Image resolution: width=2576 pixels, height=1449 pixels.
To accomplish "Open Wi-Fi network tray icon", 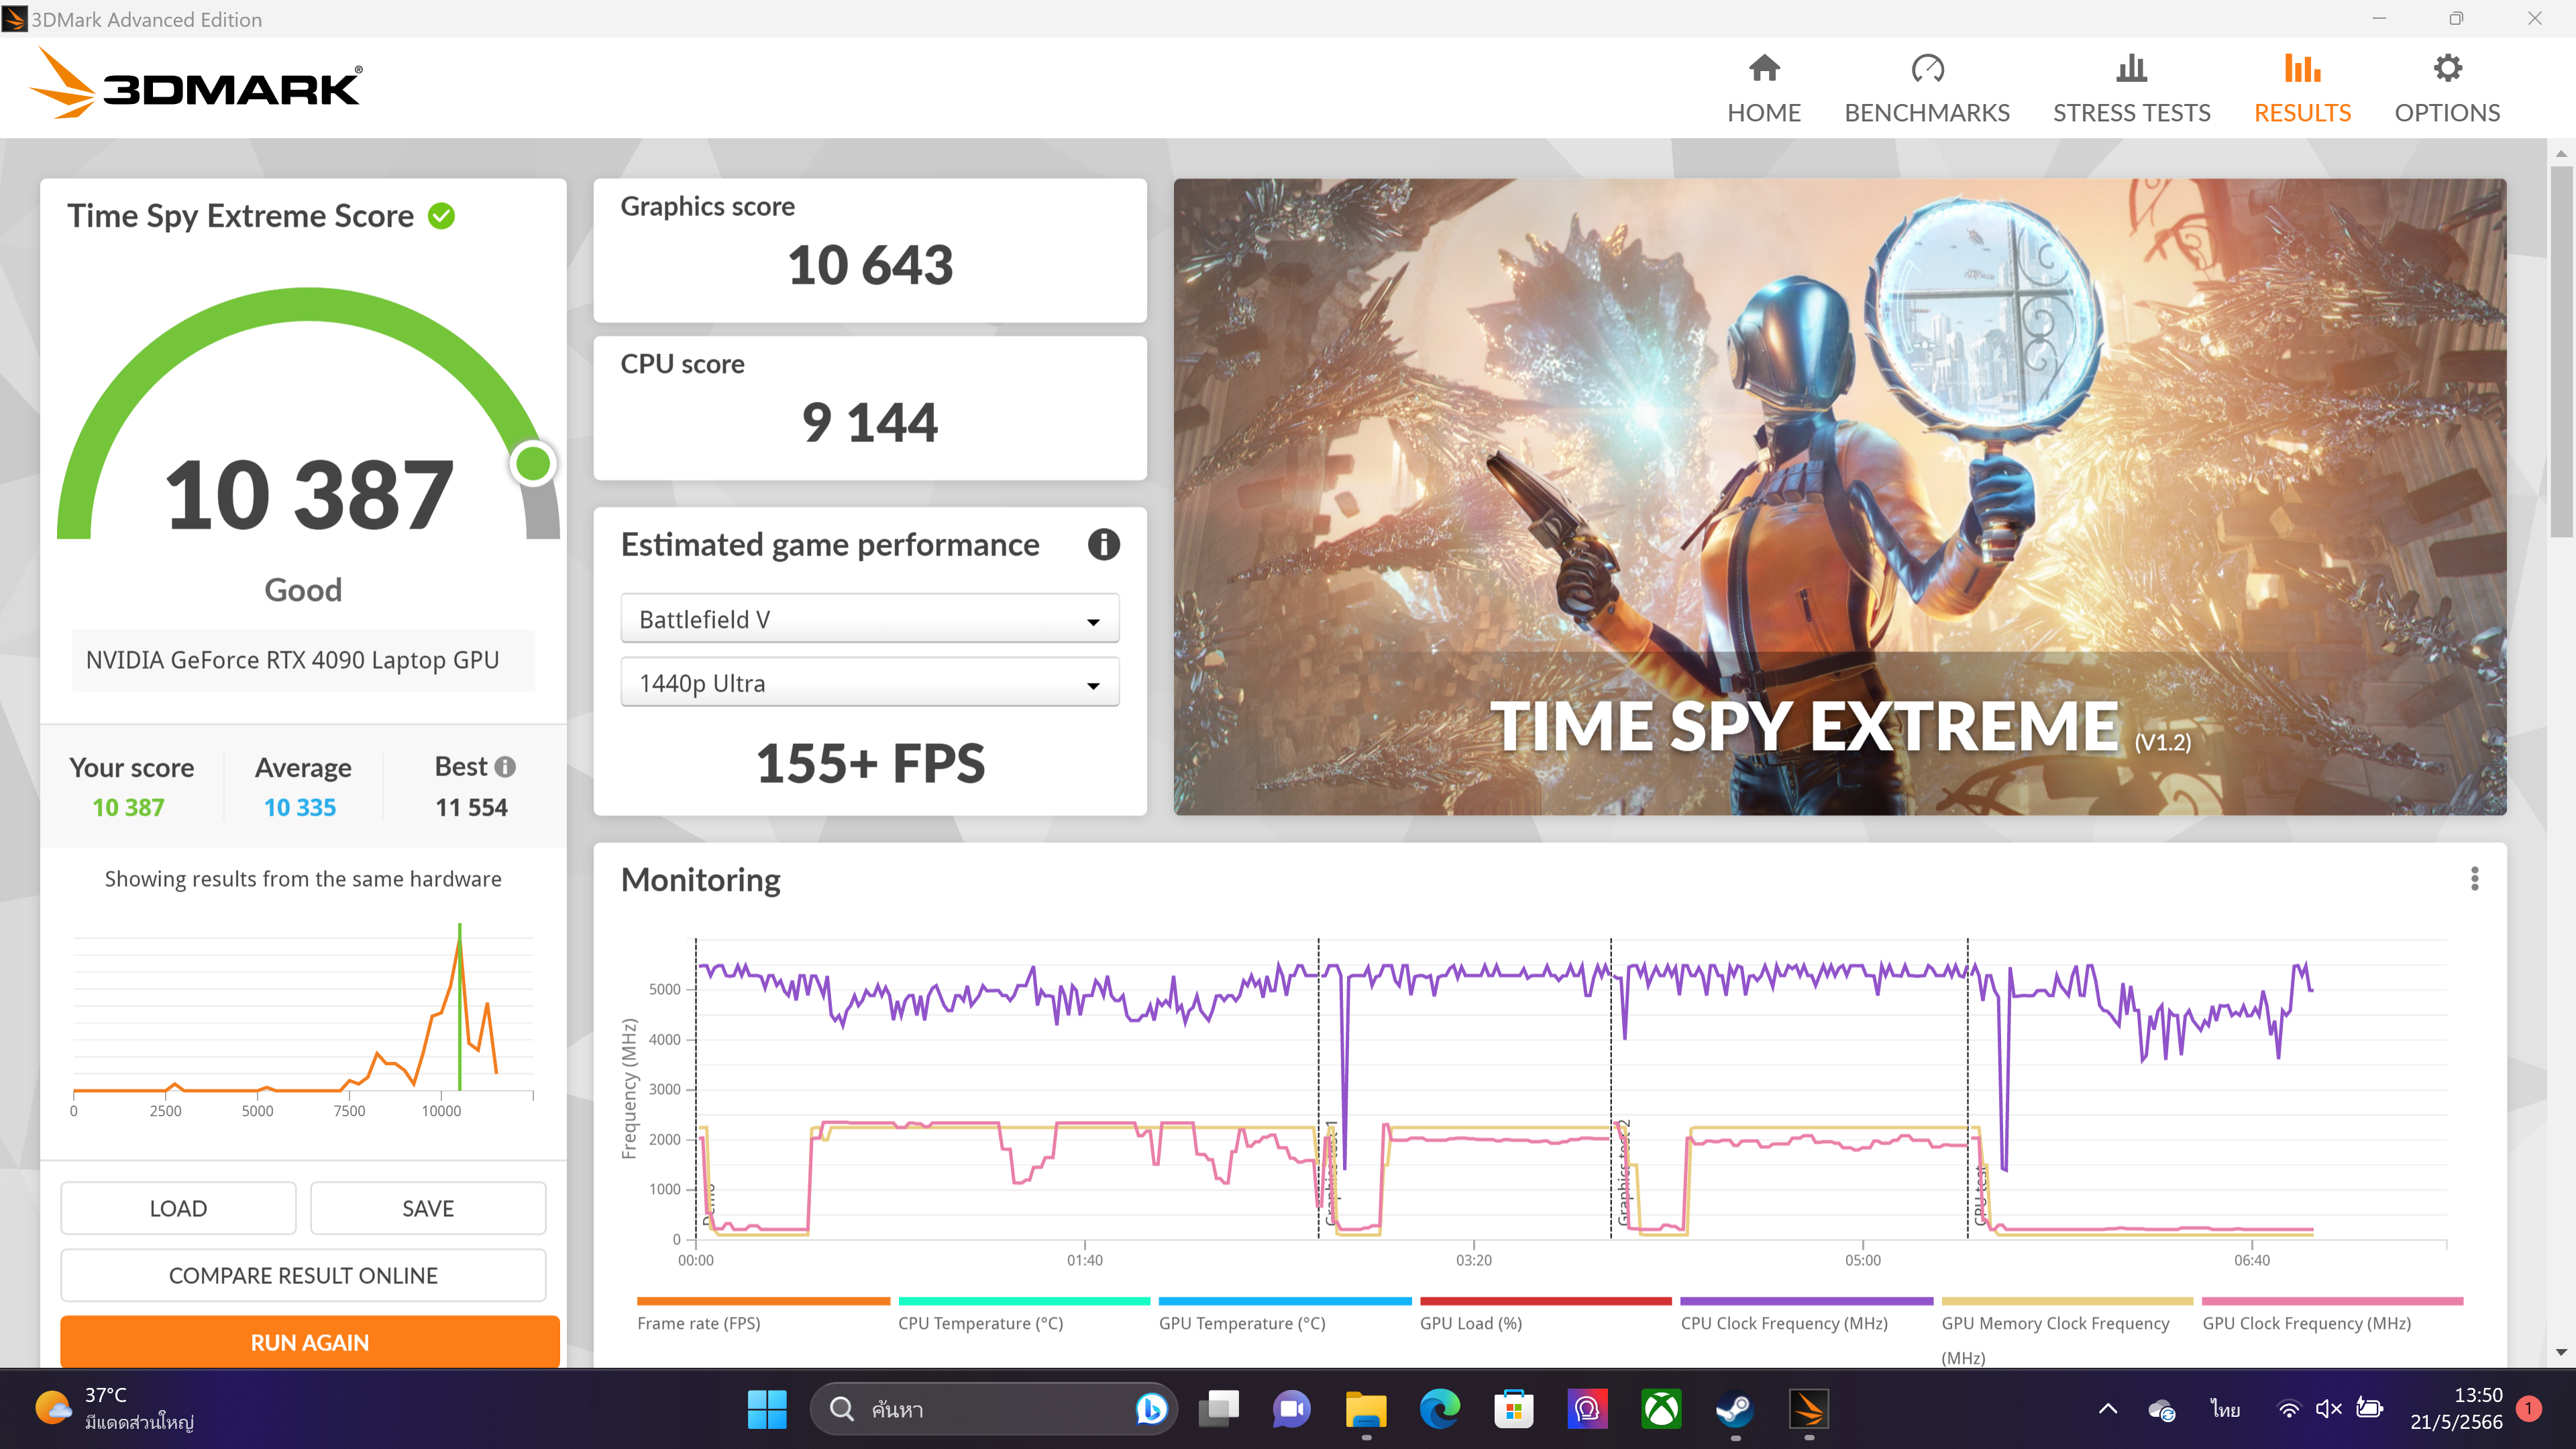I will click(x=2288, y=1409).
